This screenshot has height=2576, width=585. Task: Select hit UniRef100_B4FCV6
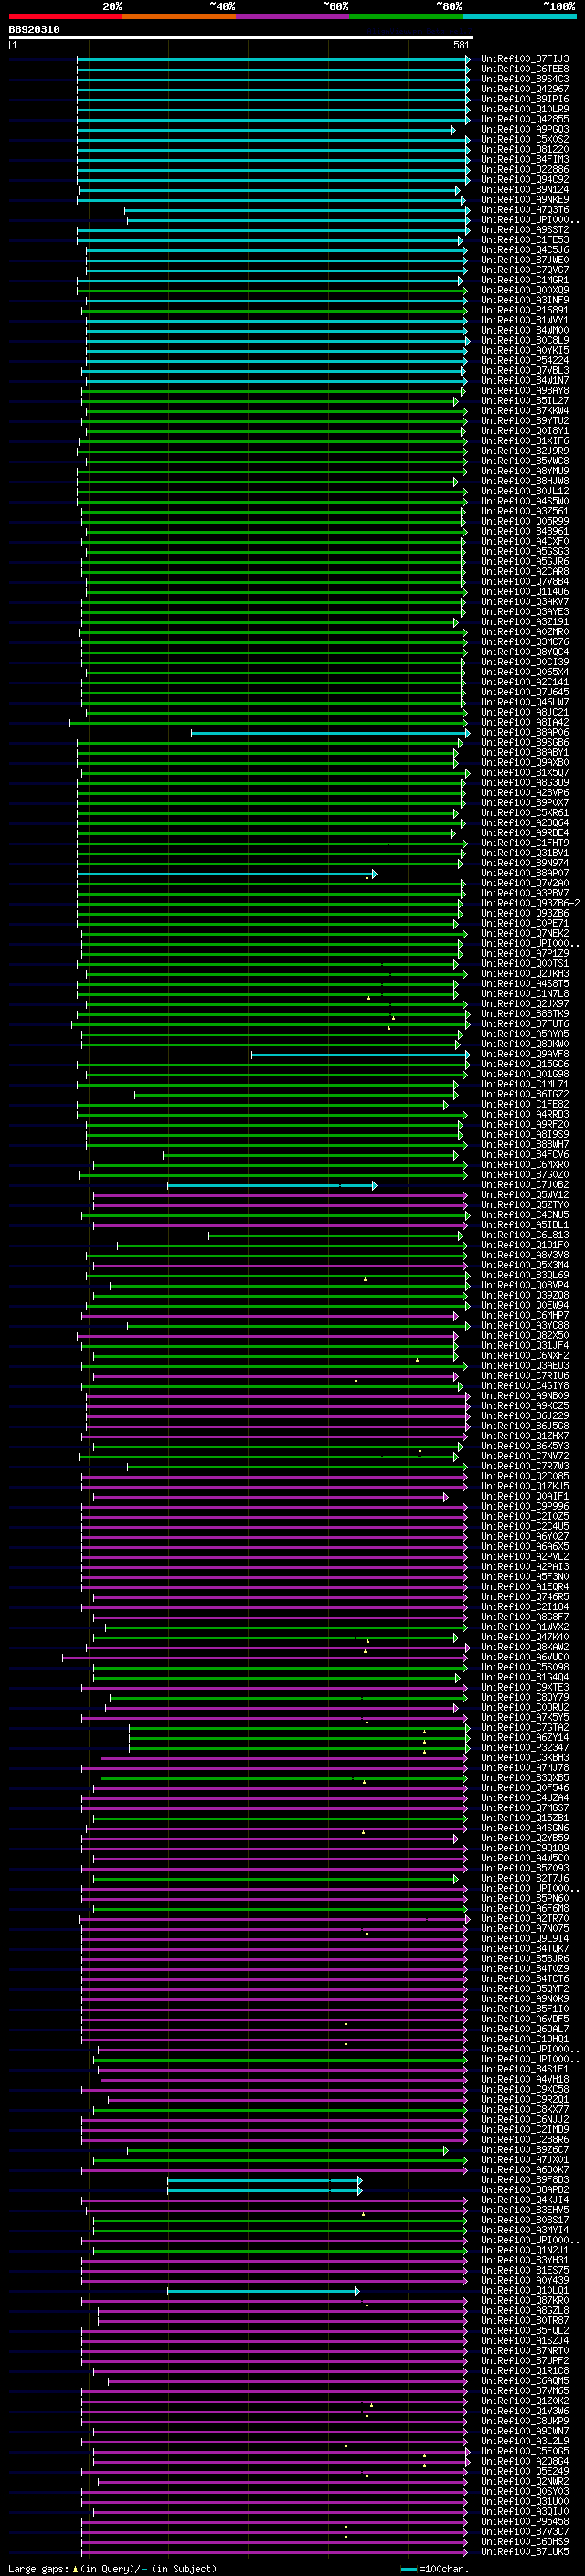[525, 1154]
